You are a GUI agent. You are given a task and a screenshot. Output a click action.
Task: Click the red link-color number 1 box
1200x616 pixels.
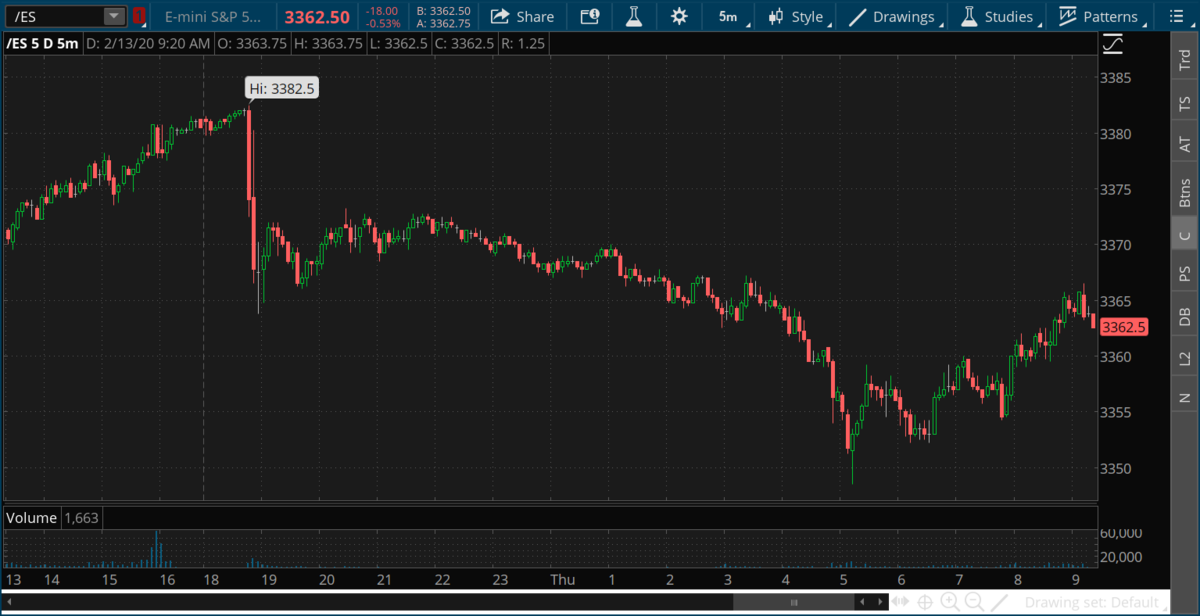click(139, 16)
